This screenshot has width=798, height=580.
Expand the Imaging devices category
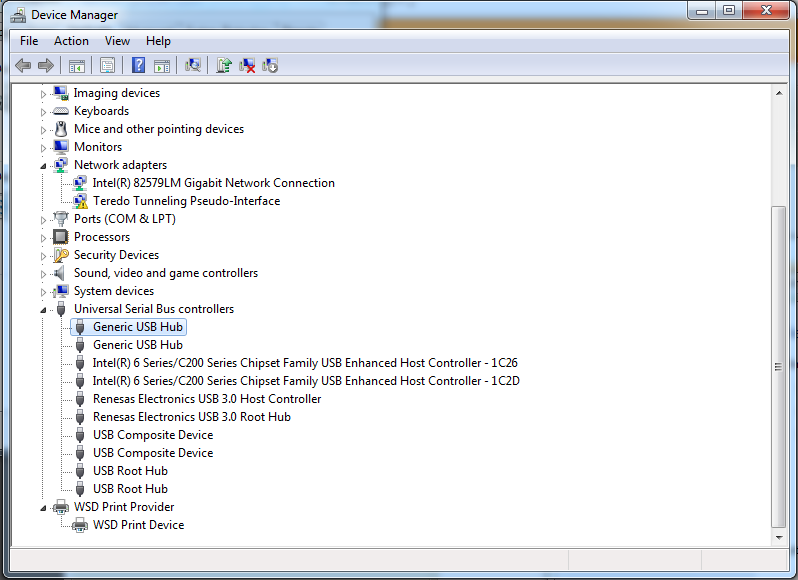coord(43,94)
